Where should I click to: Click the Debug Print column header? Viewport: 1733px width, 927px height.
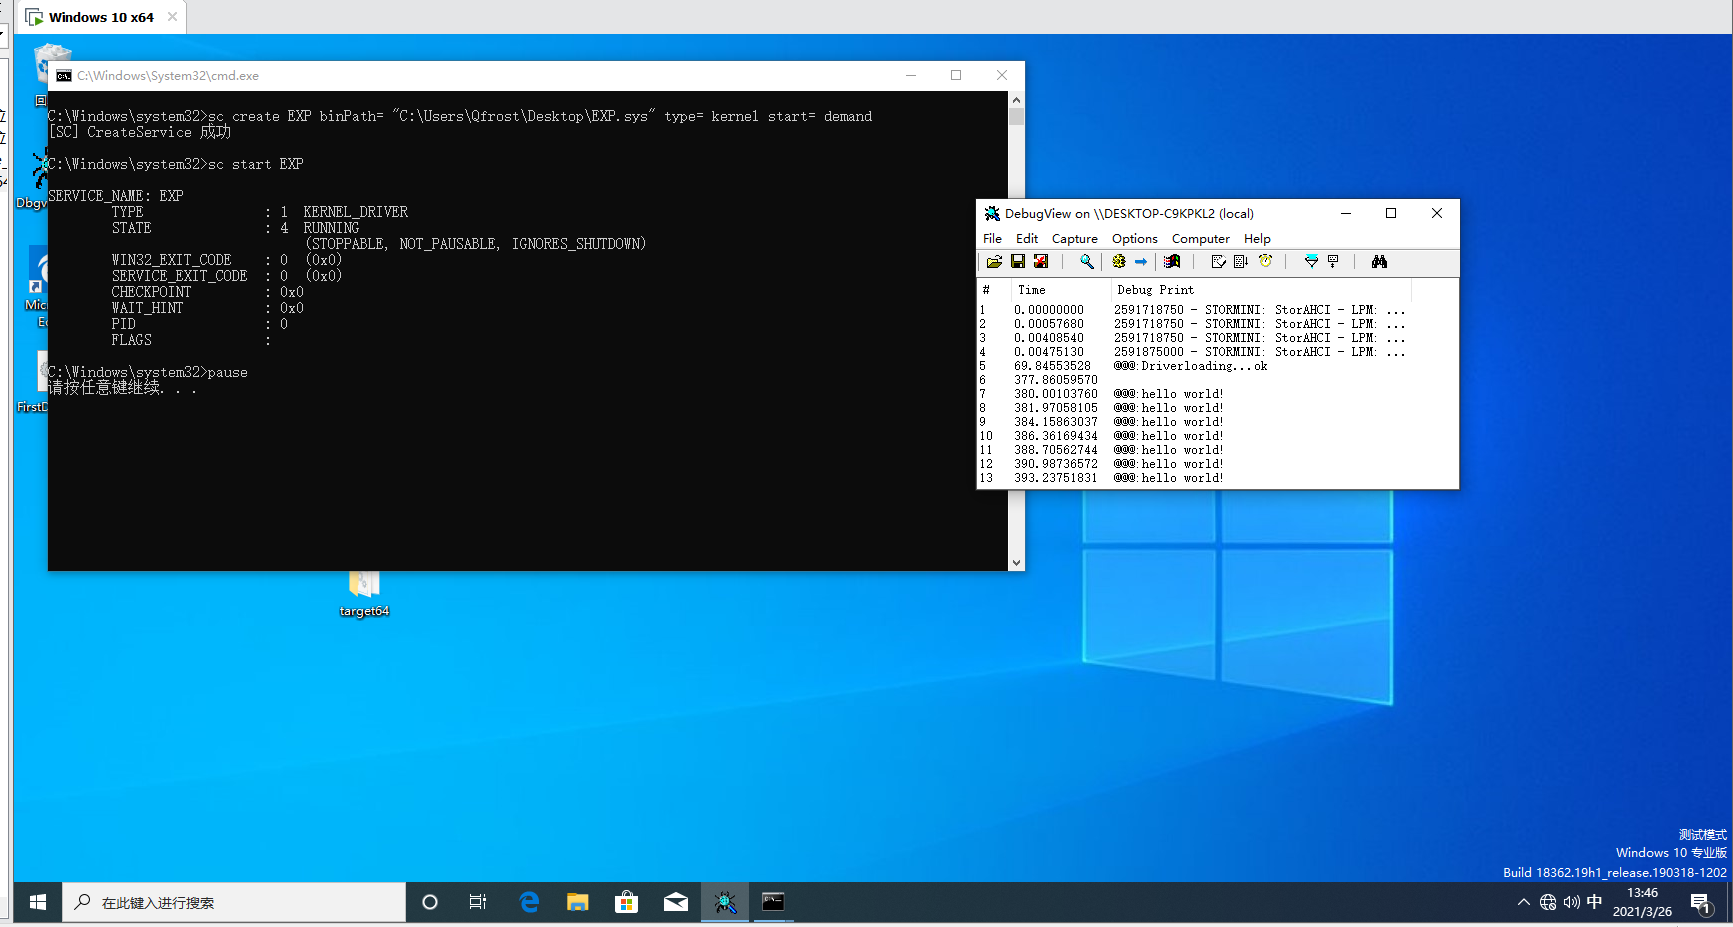coord(1155,290)
